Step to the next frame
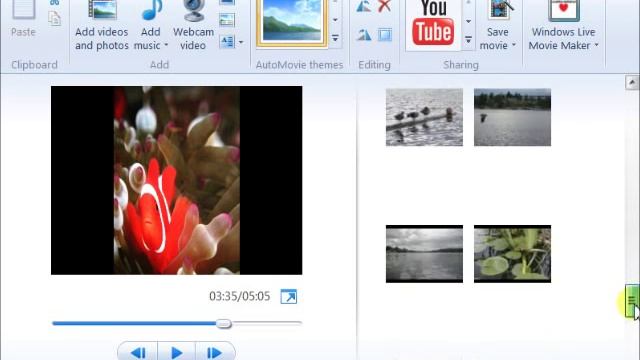 215,352
